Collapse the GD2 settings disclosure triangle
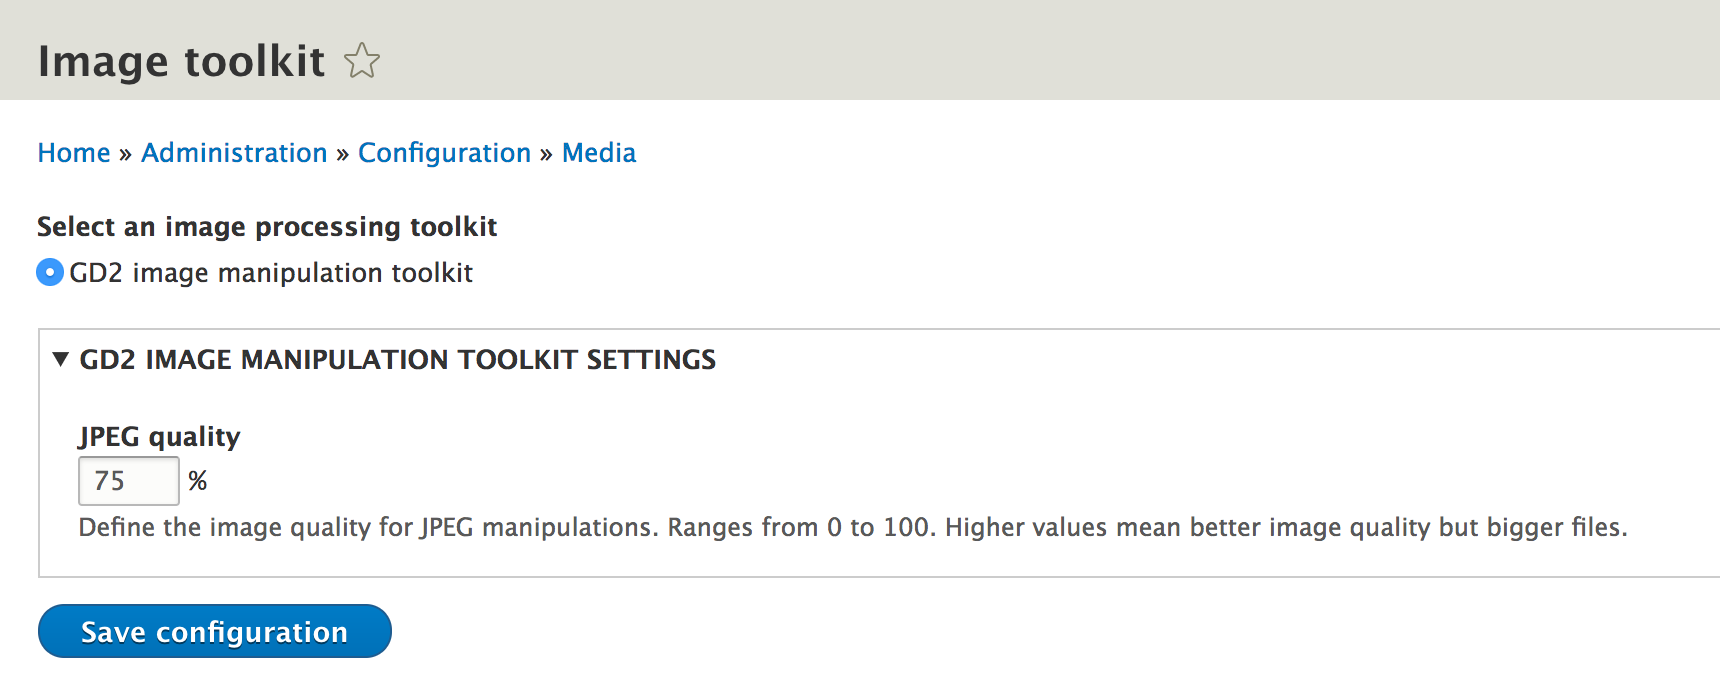1720x688 pixels. [x=61, y=359]
